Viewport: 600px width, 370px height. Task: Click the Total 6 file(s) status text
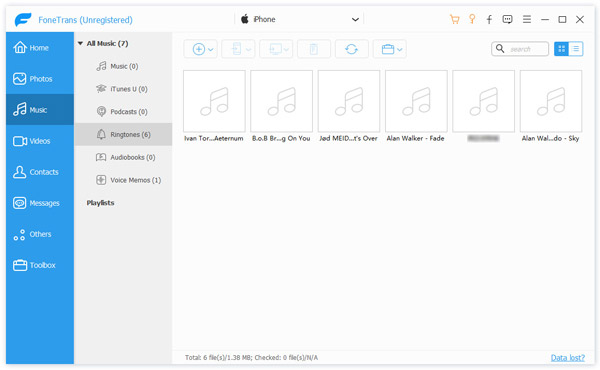pos(251,358)
